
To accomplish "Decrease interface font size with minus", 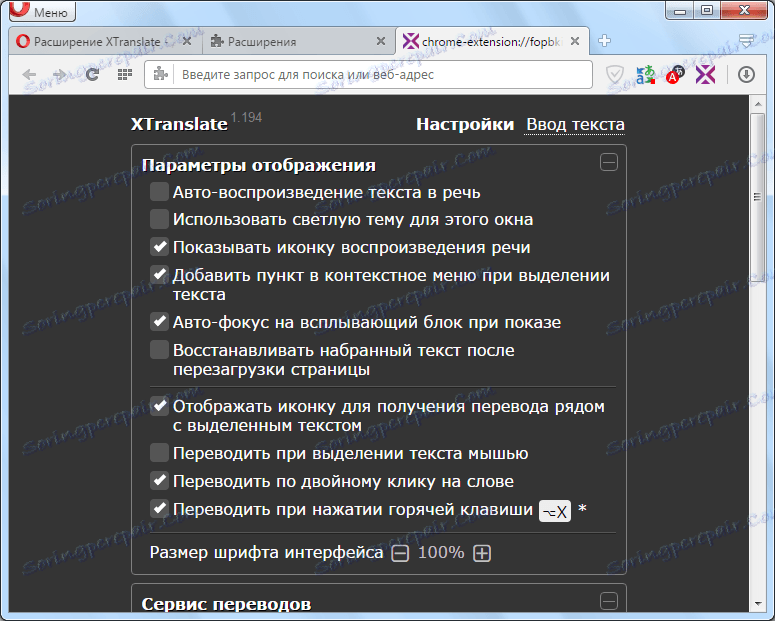I will click(x=400, y=553).
